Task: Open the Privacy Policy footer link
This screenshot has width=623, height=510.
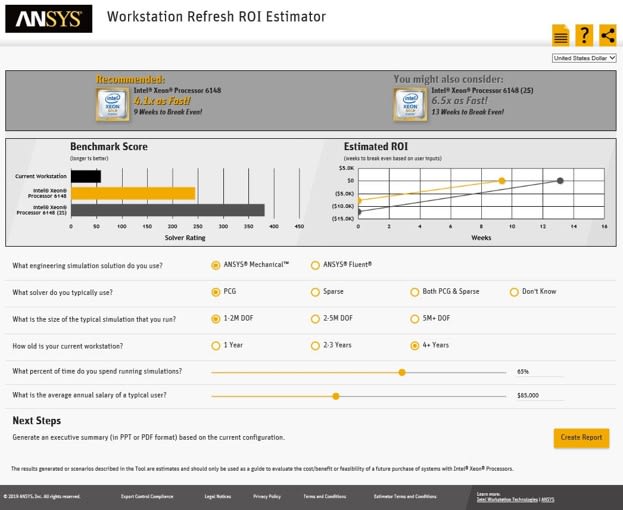Action: point(267,497)
